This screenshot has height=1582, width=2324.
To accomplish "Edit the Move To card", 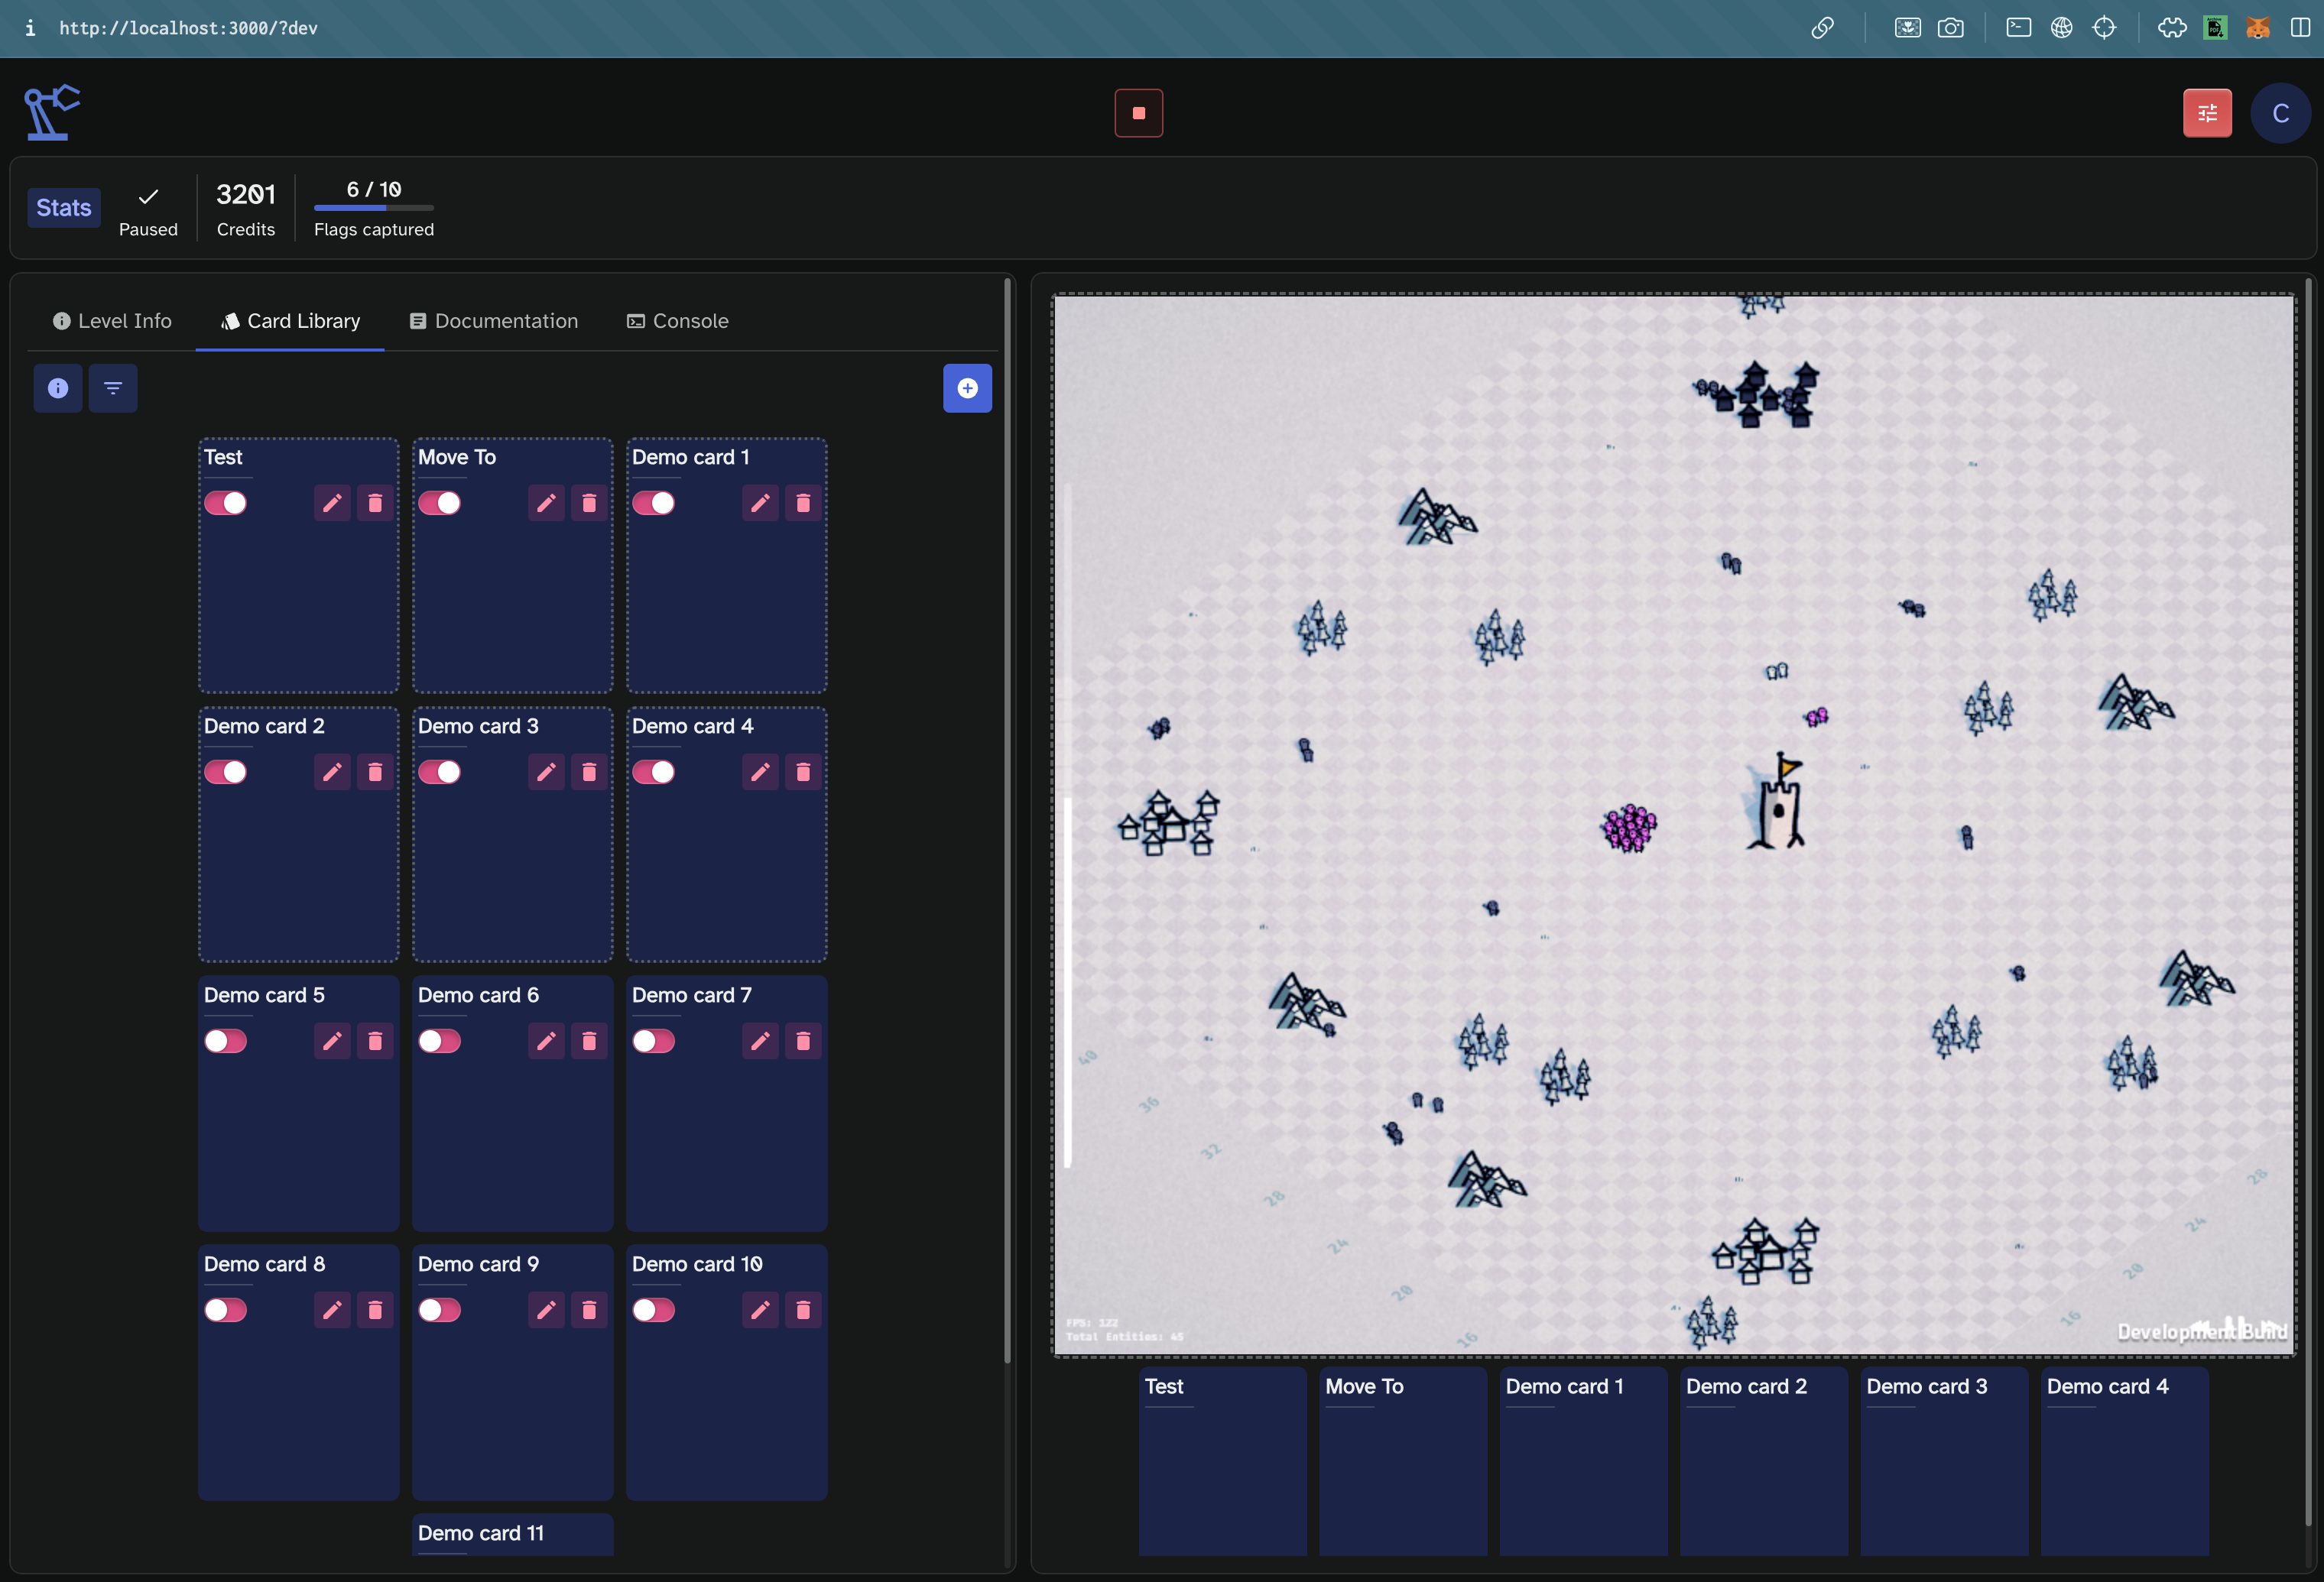I will tap(546, 503).
